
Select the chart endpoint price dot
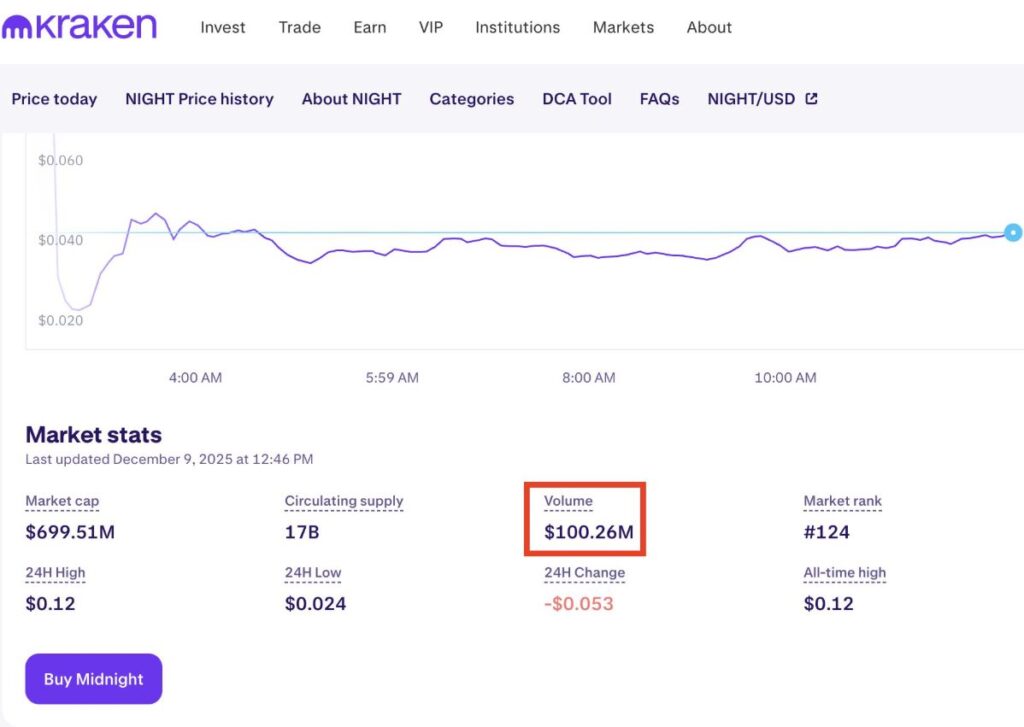(1013, 232)
